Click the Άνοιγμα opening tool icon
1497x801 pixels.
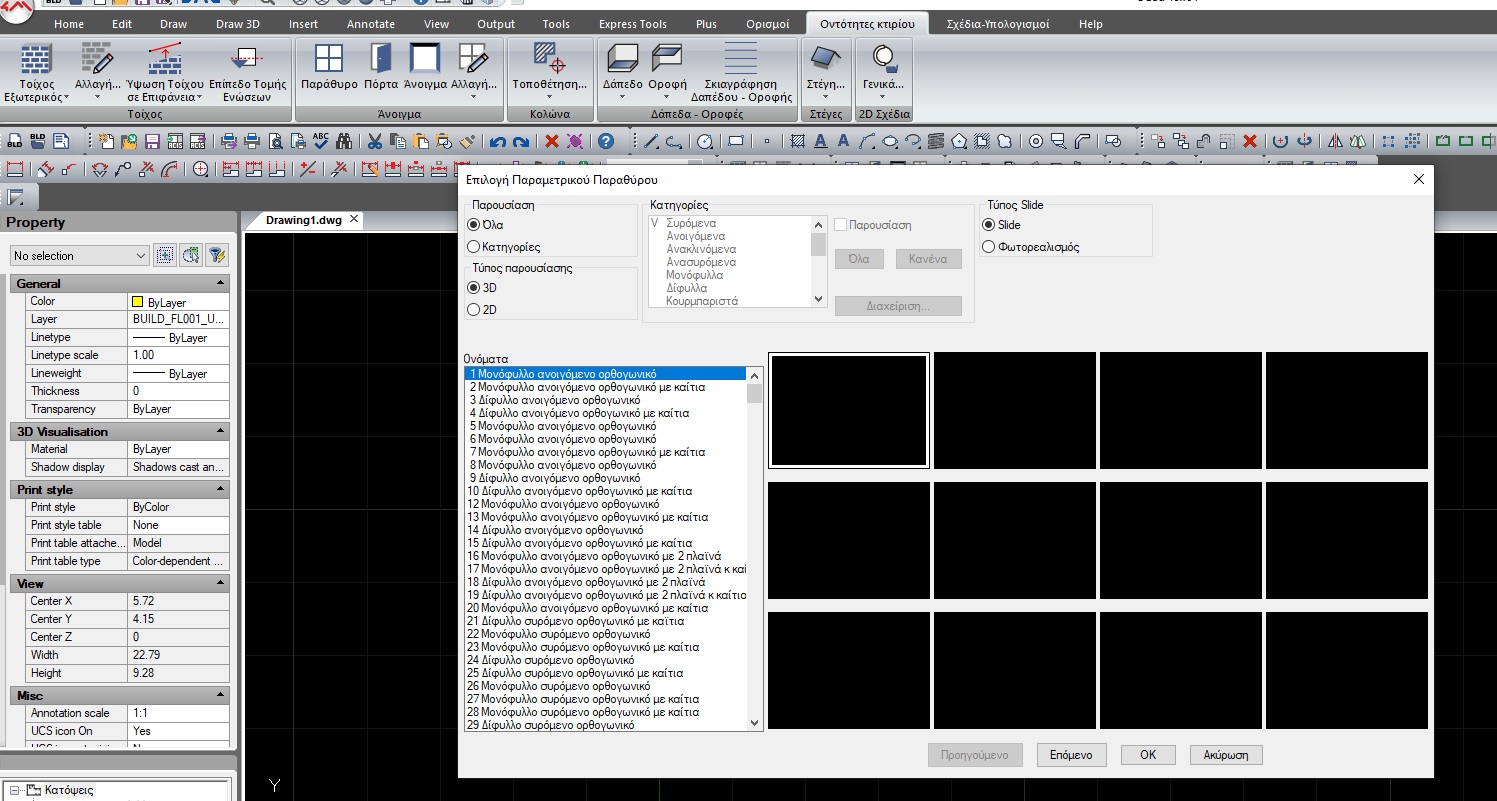(x=425, y=60)
